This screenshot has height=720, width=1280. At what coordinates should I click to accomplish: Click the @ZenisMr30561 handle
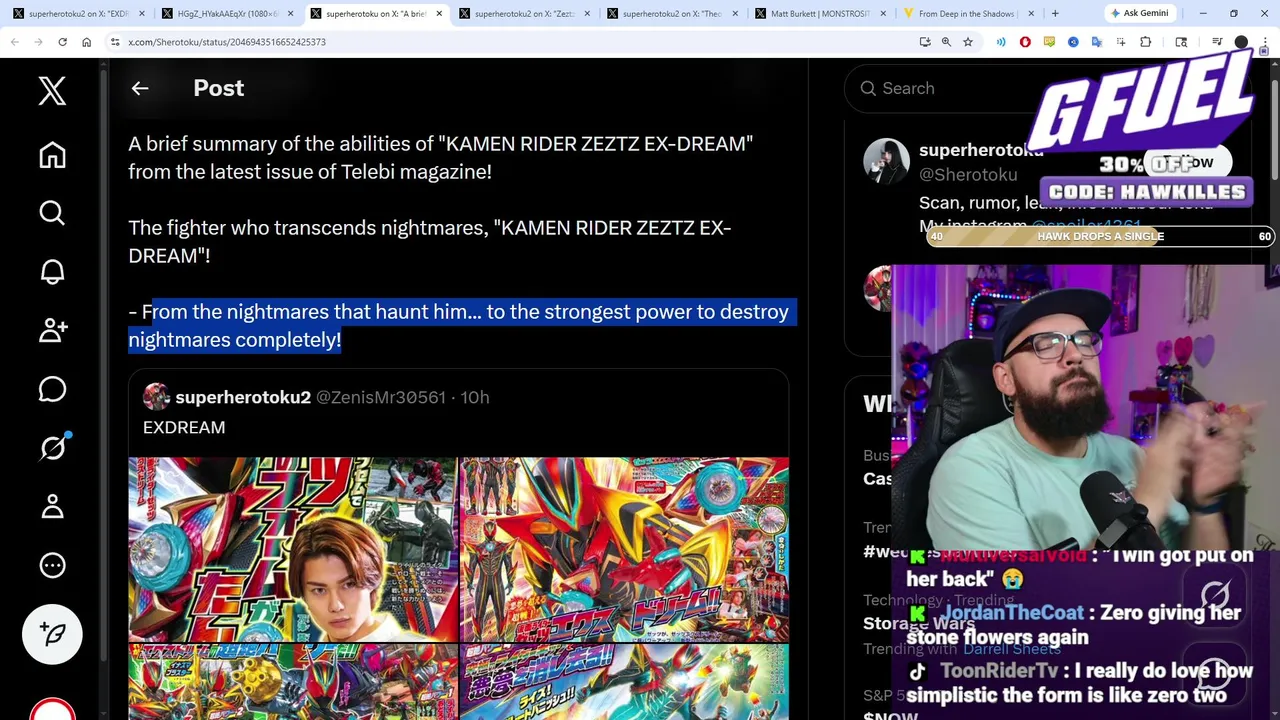click(381, 397)
